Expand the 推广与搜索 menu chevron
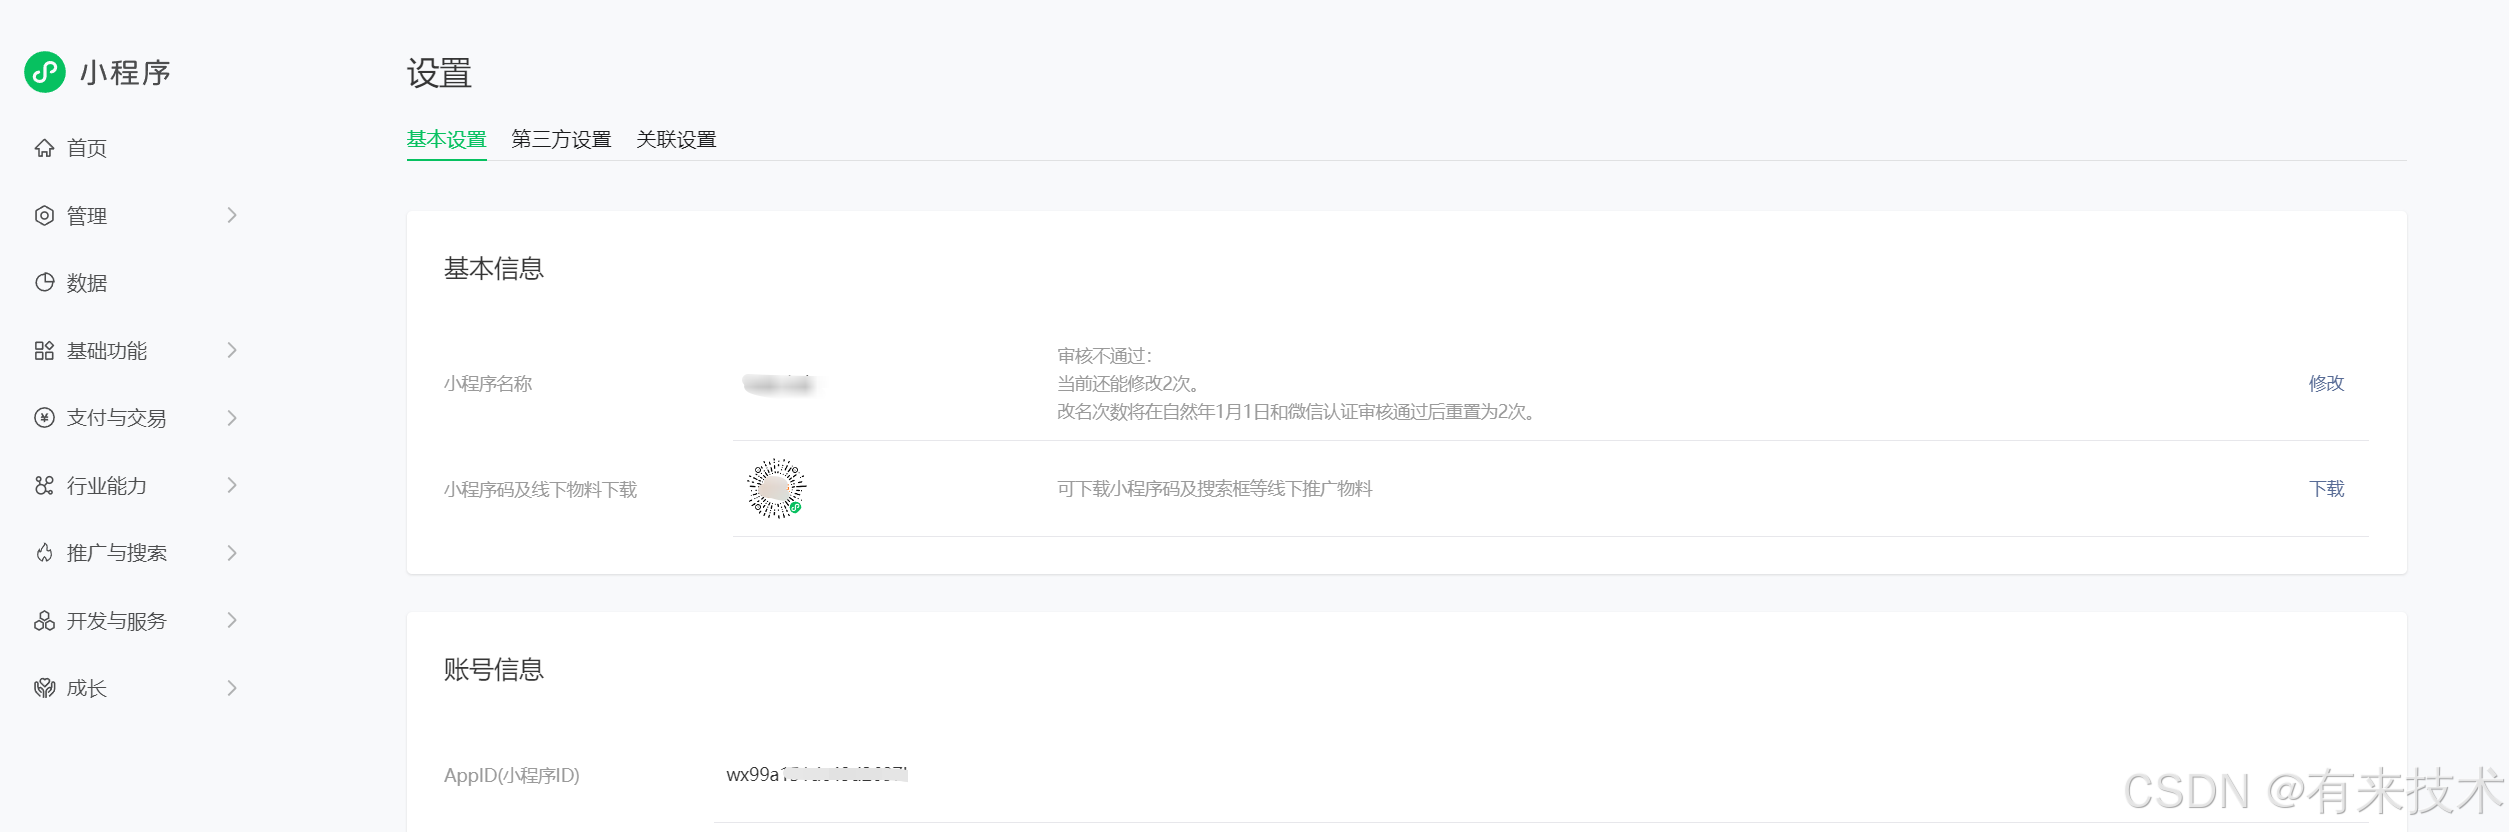Viewport: 2509px width, 832px height. 232,552
